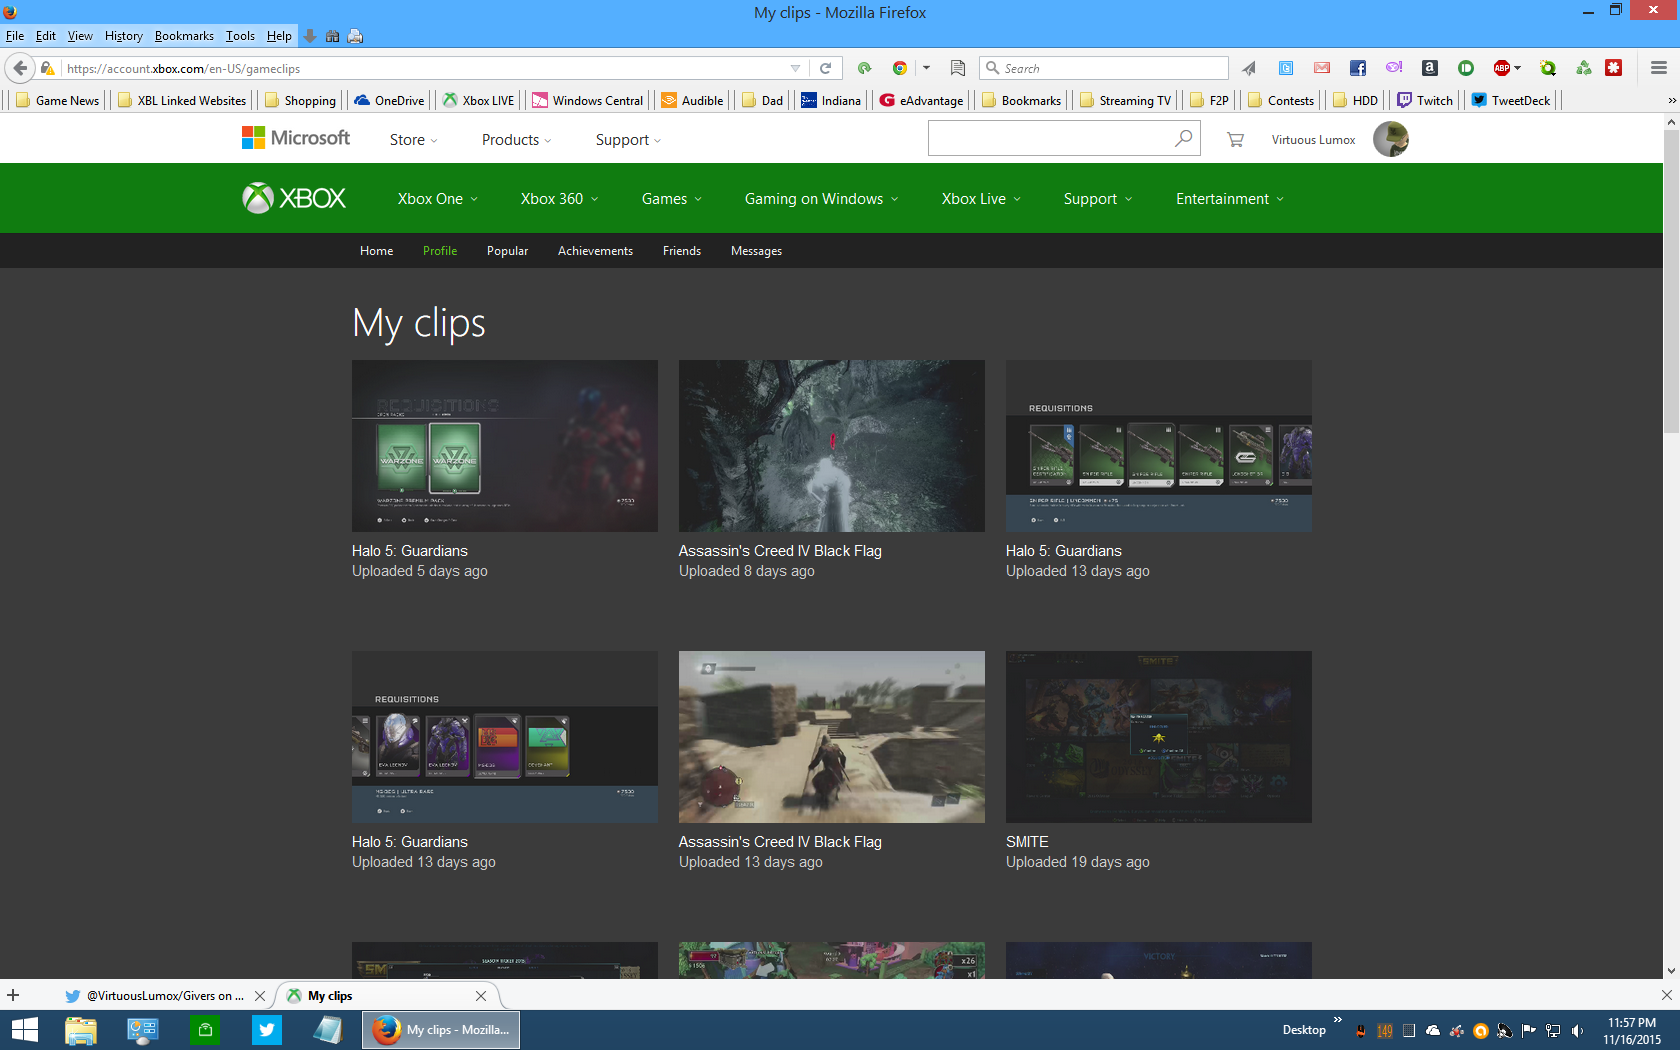The width and height of the screenshot is (1680, 1050).
Task: Expand the Xbox 360 menu
Action: [x=559, y=199]
